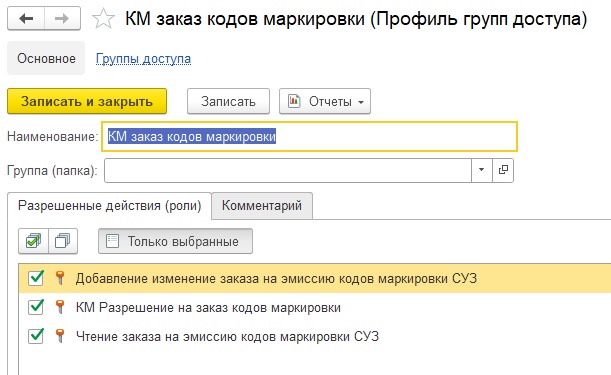Check all roles icon button
This screenshot has width=611, height=375.
[x=34, y=241]
